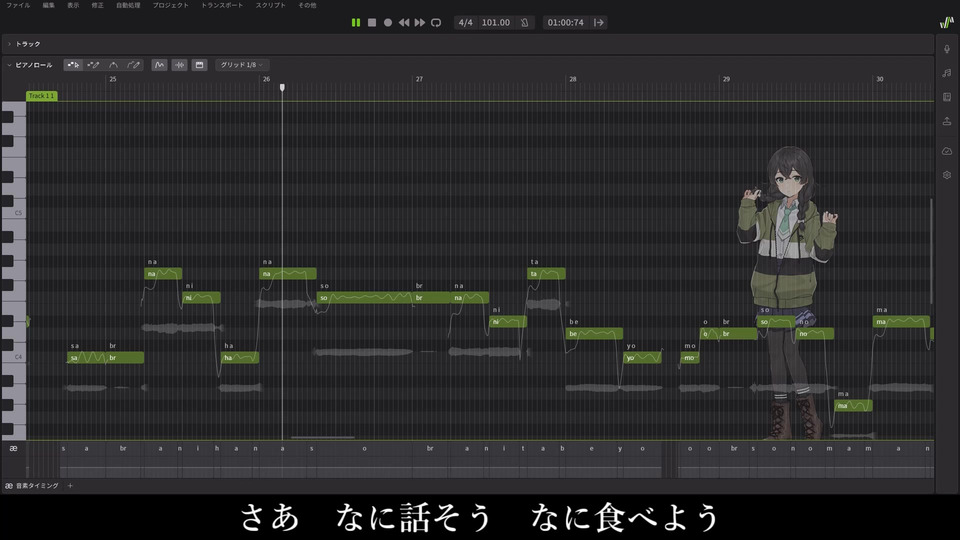
Task: Open the 表示 menu
Action: 73,5
